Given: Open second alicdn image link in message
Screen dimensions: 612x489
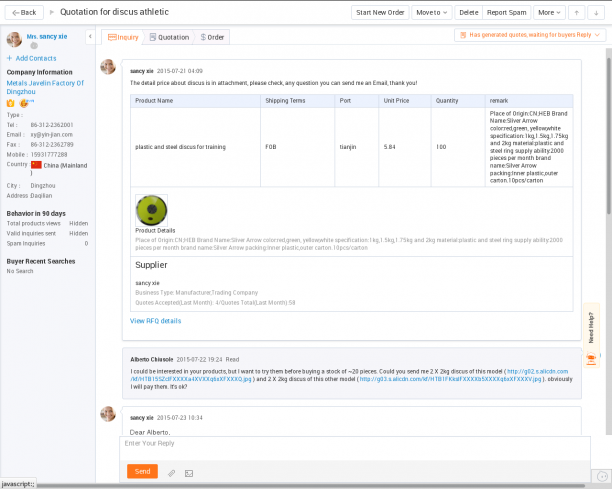Looking at the screenshot, I should [x=450, y=379].
